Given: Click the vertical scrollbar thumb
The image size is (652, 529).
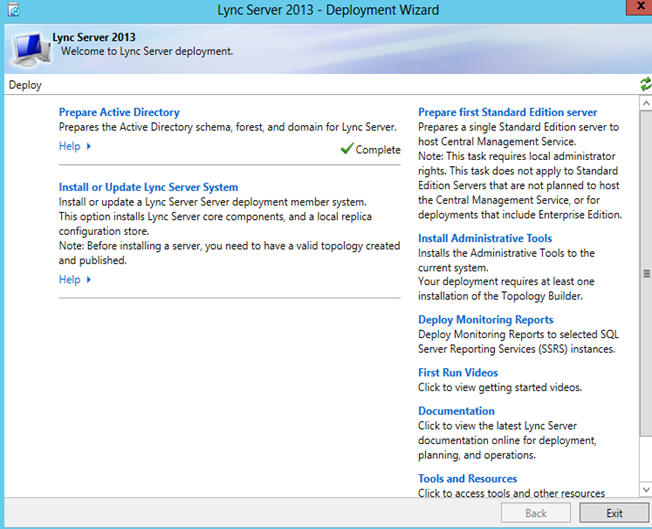Looking at the screenshot, I should click(646, 273).
